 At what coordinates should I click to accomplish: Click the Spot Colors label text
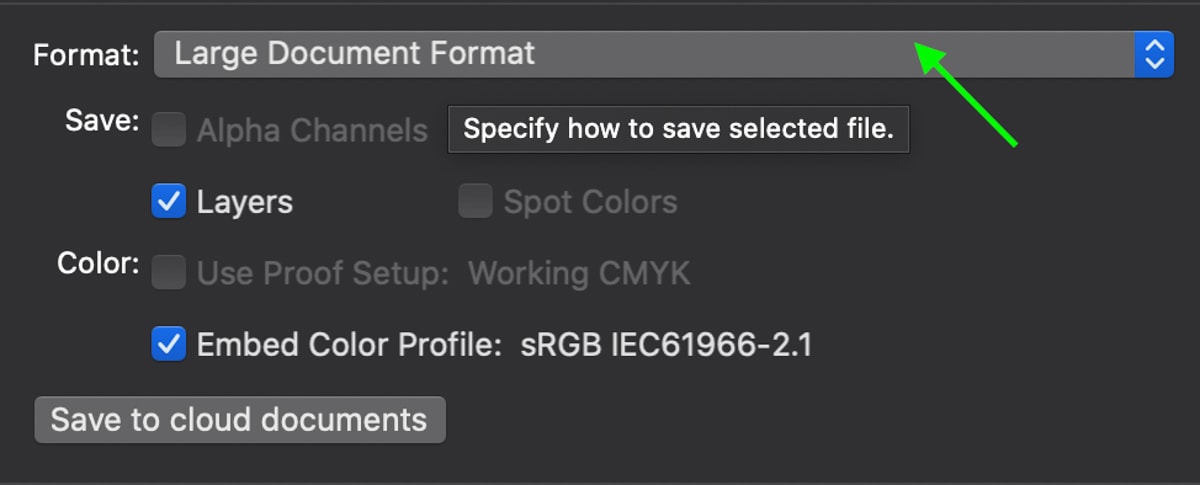(590, 202)
